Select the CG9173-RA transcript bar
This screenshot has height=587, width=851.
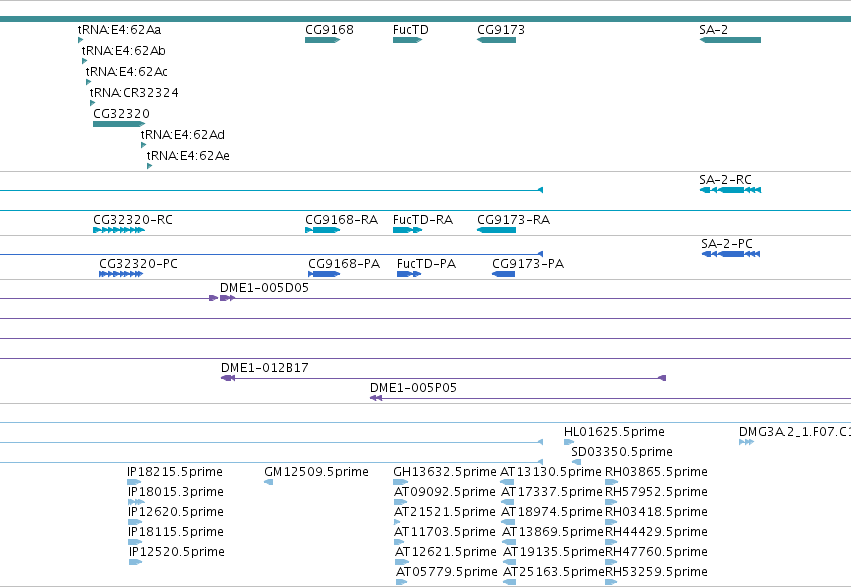tap(496, 230)
